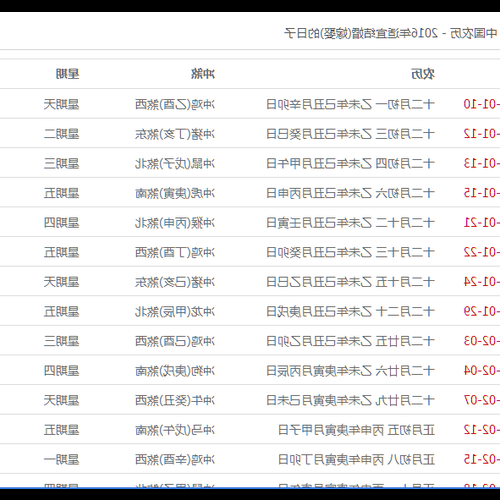Click 星期五 in the 01-15 row

(x=62, y=193)
